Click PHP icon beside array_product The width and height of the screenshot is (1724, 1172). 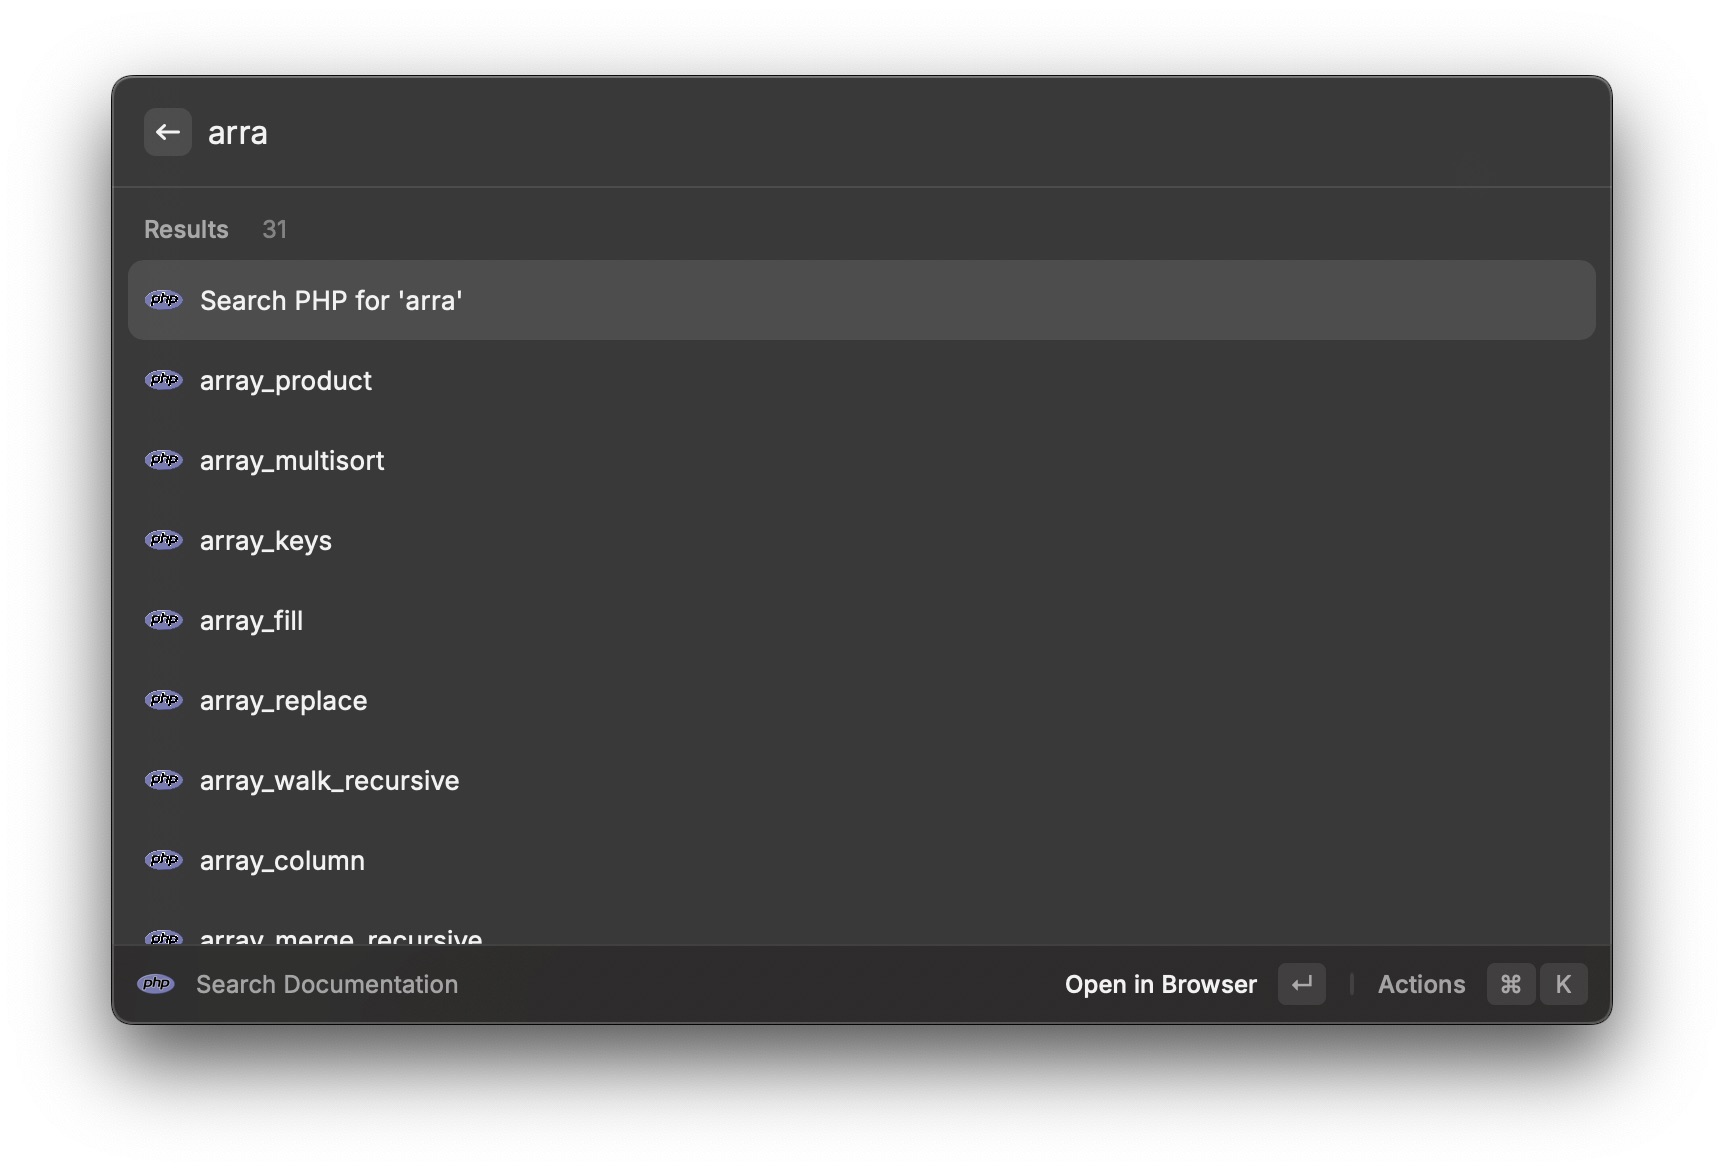click(x=164, y=380)
